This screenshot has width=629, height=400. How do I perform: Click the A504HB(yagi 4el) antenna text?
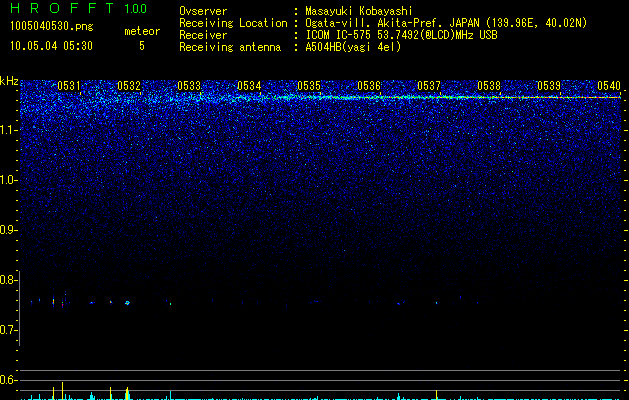click(353, 47)
